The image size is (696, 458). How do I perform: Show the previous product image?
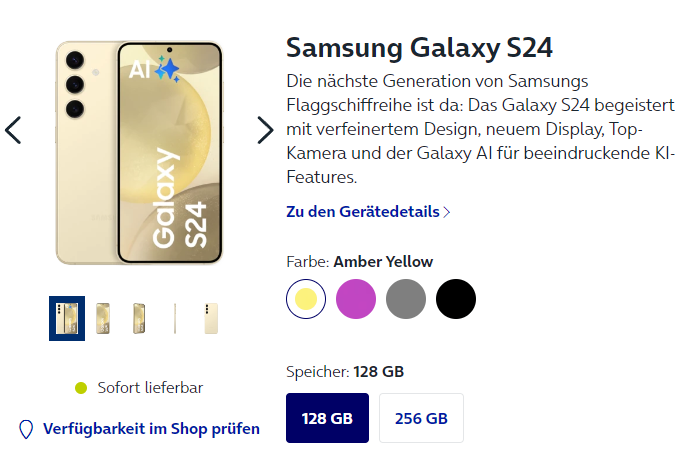click(x=13, y=130)
